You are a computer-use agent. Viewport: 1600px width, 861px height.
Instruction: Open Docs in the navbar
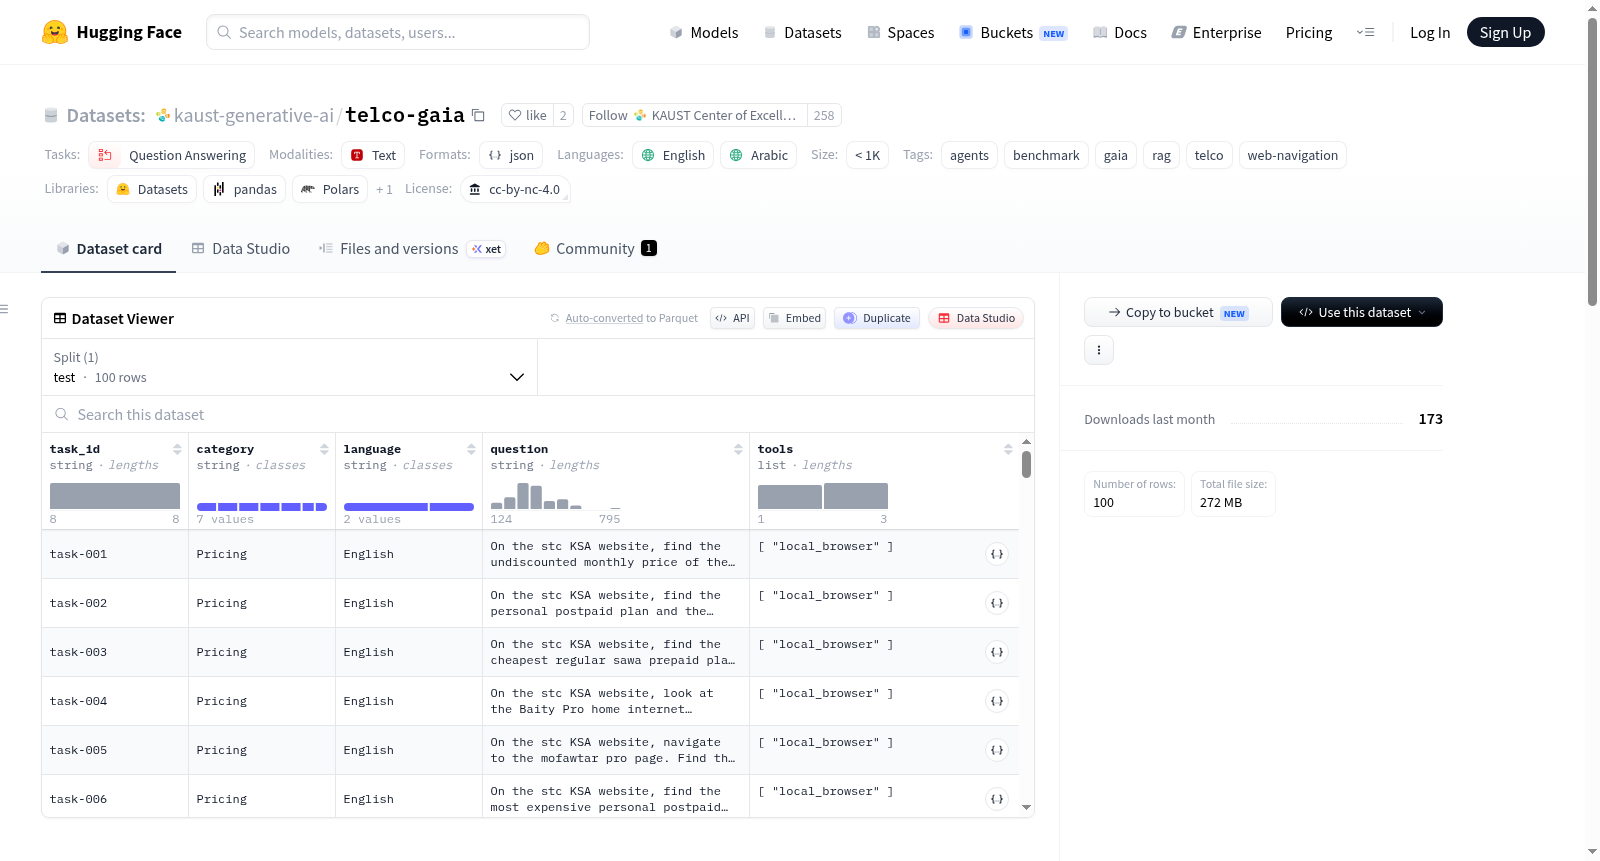1119,32
